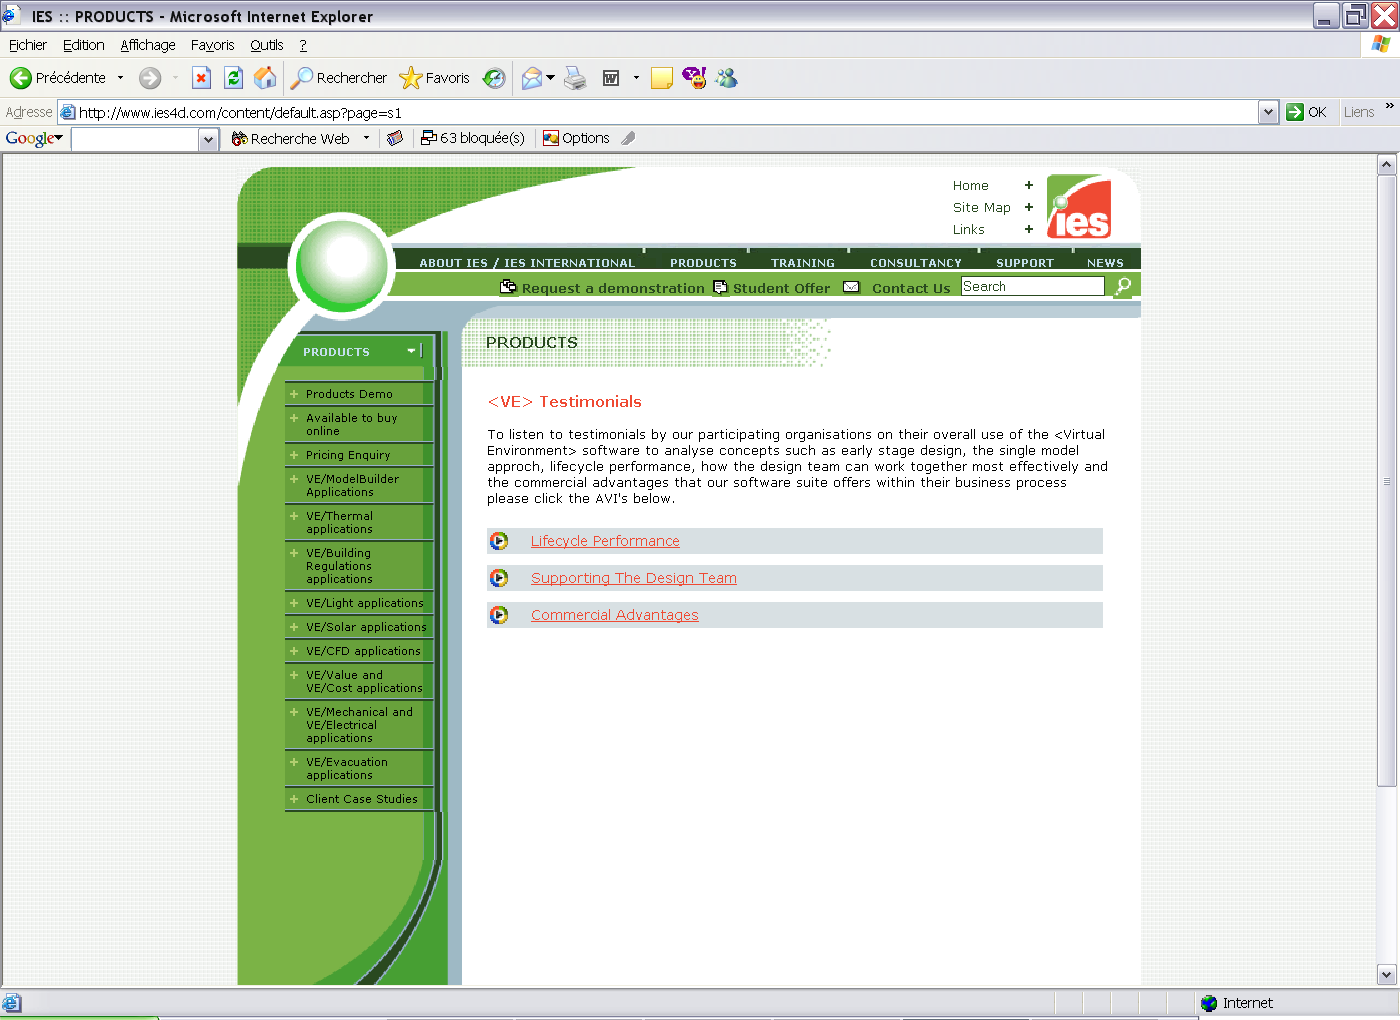
Task: Click the website Search input field
Action: pyautogui.click(x=1032, y=286)
